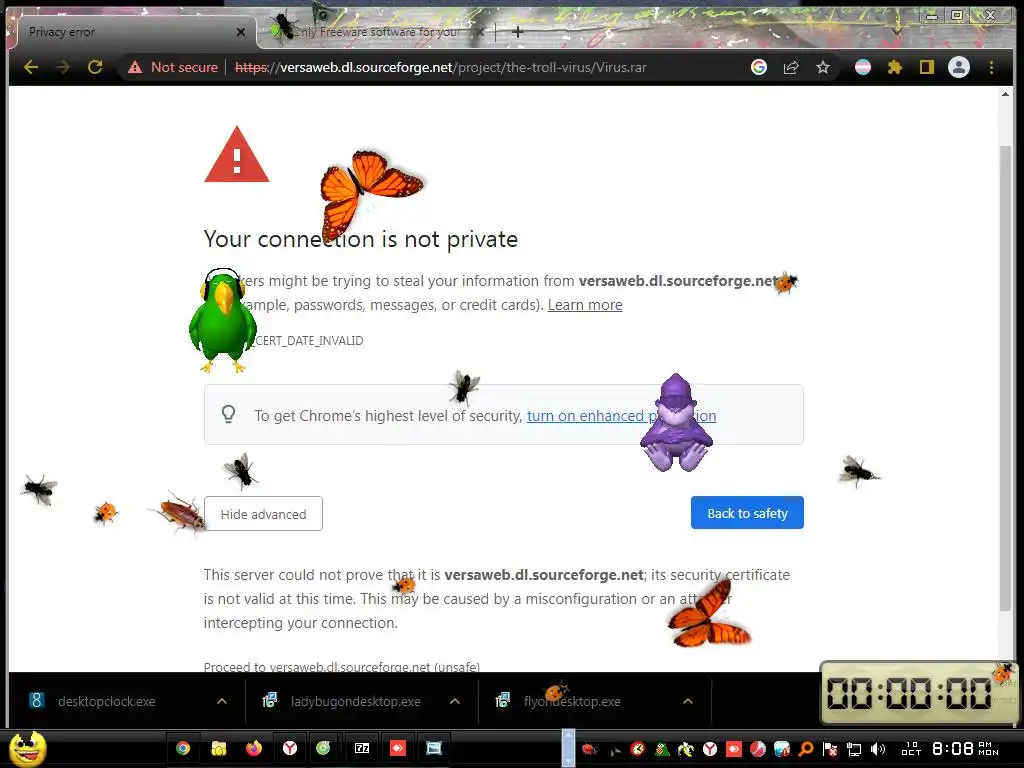Click the Not secure warning triangle icon

[x=135, y=67]
